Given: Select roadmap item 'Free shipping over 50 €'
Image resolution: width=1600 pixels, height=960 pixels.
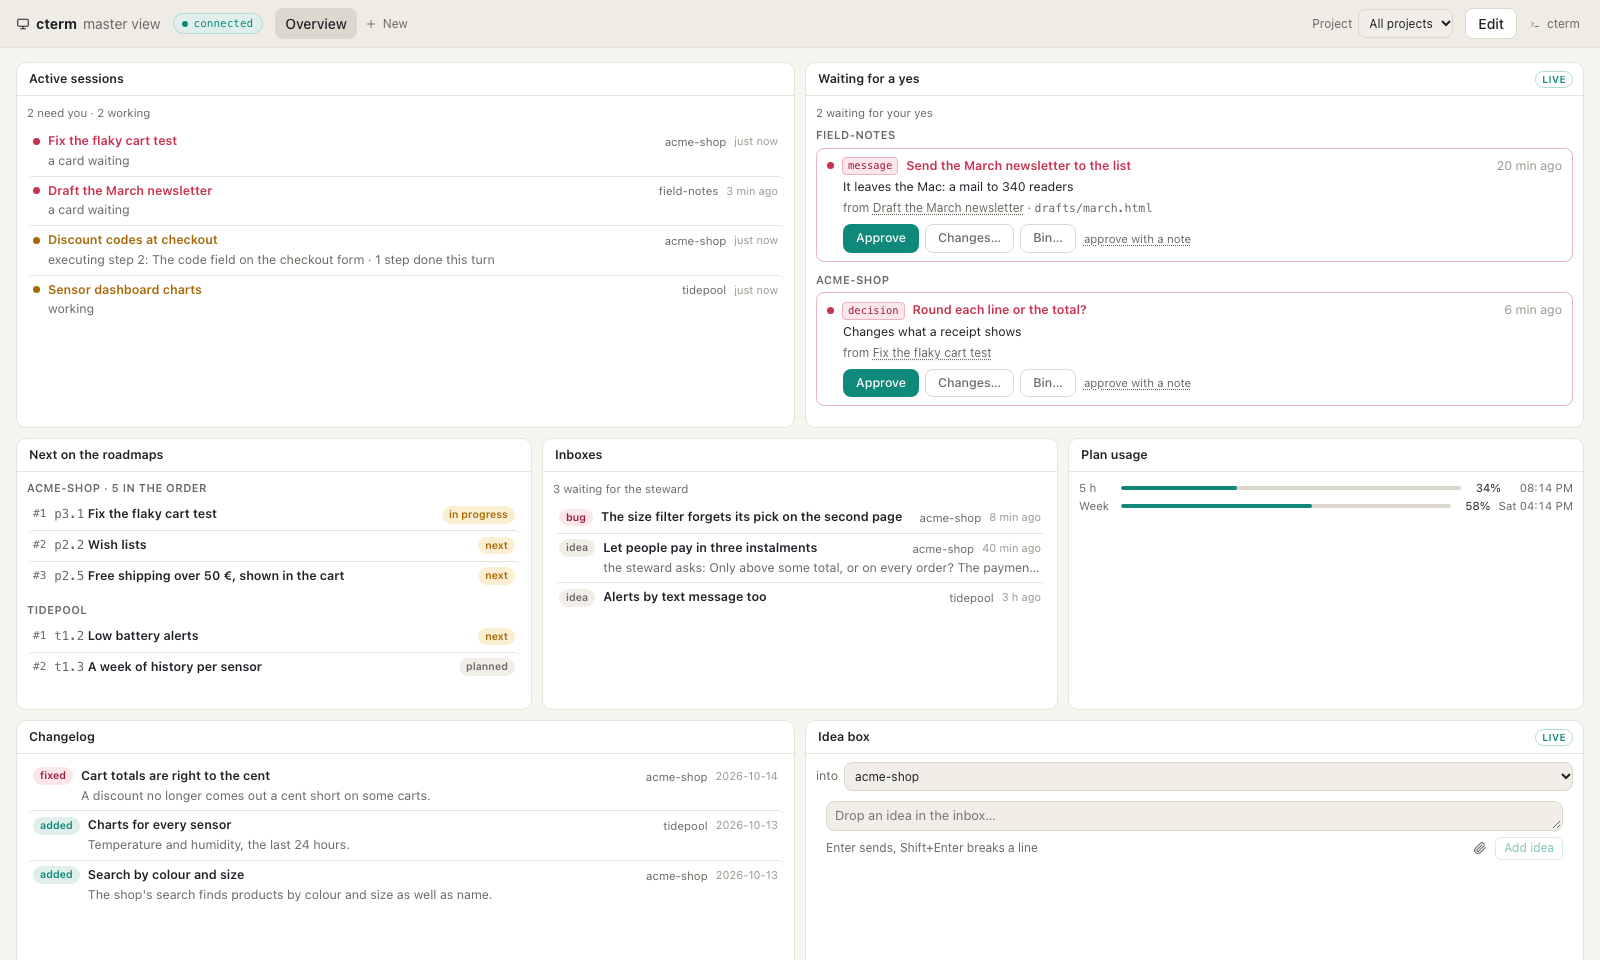Looking at the screenshot, I should pos(273,576).
